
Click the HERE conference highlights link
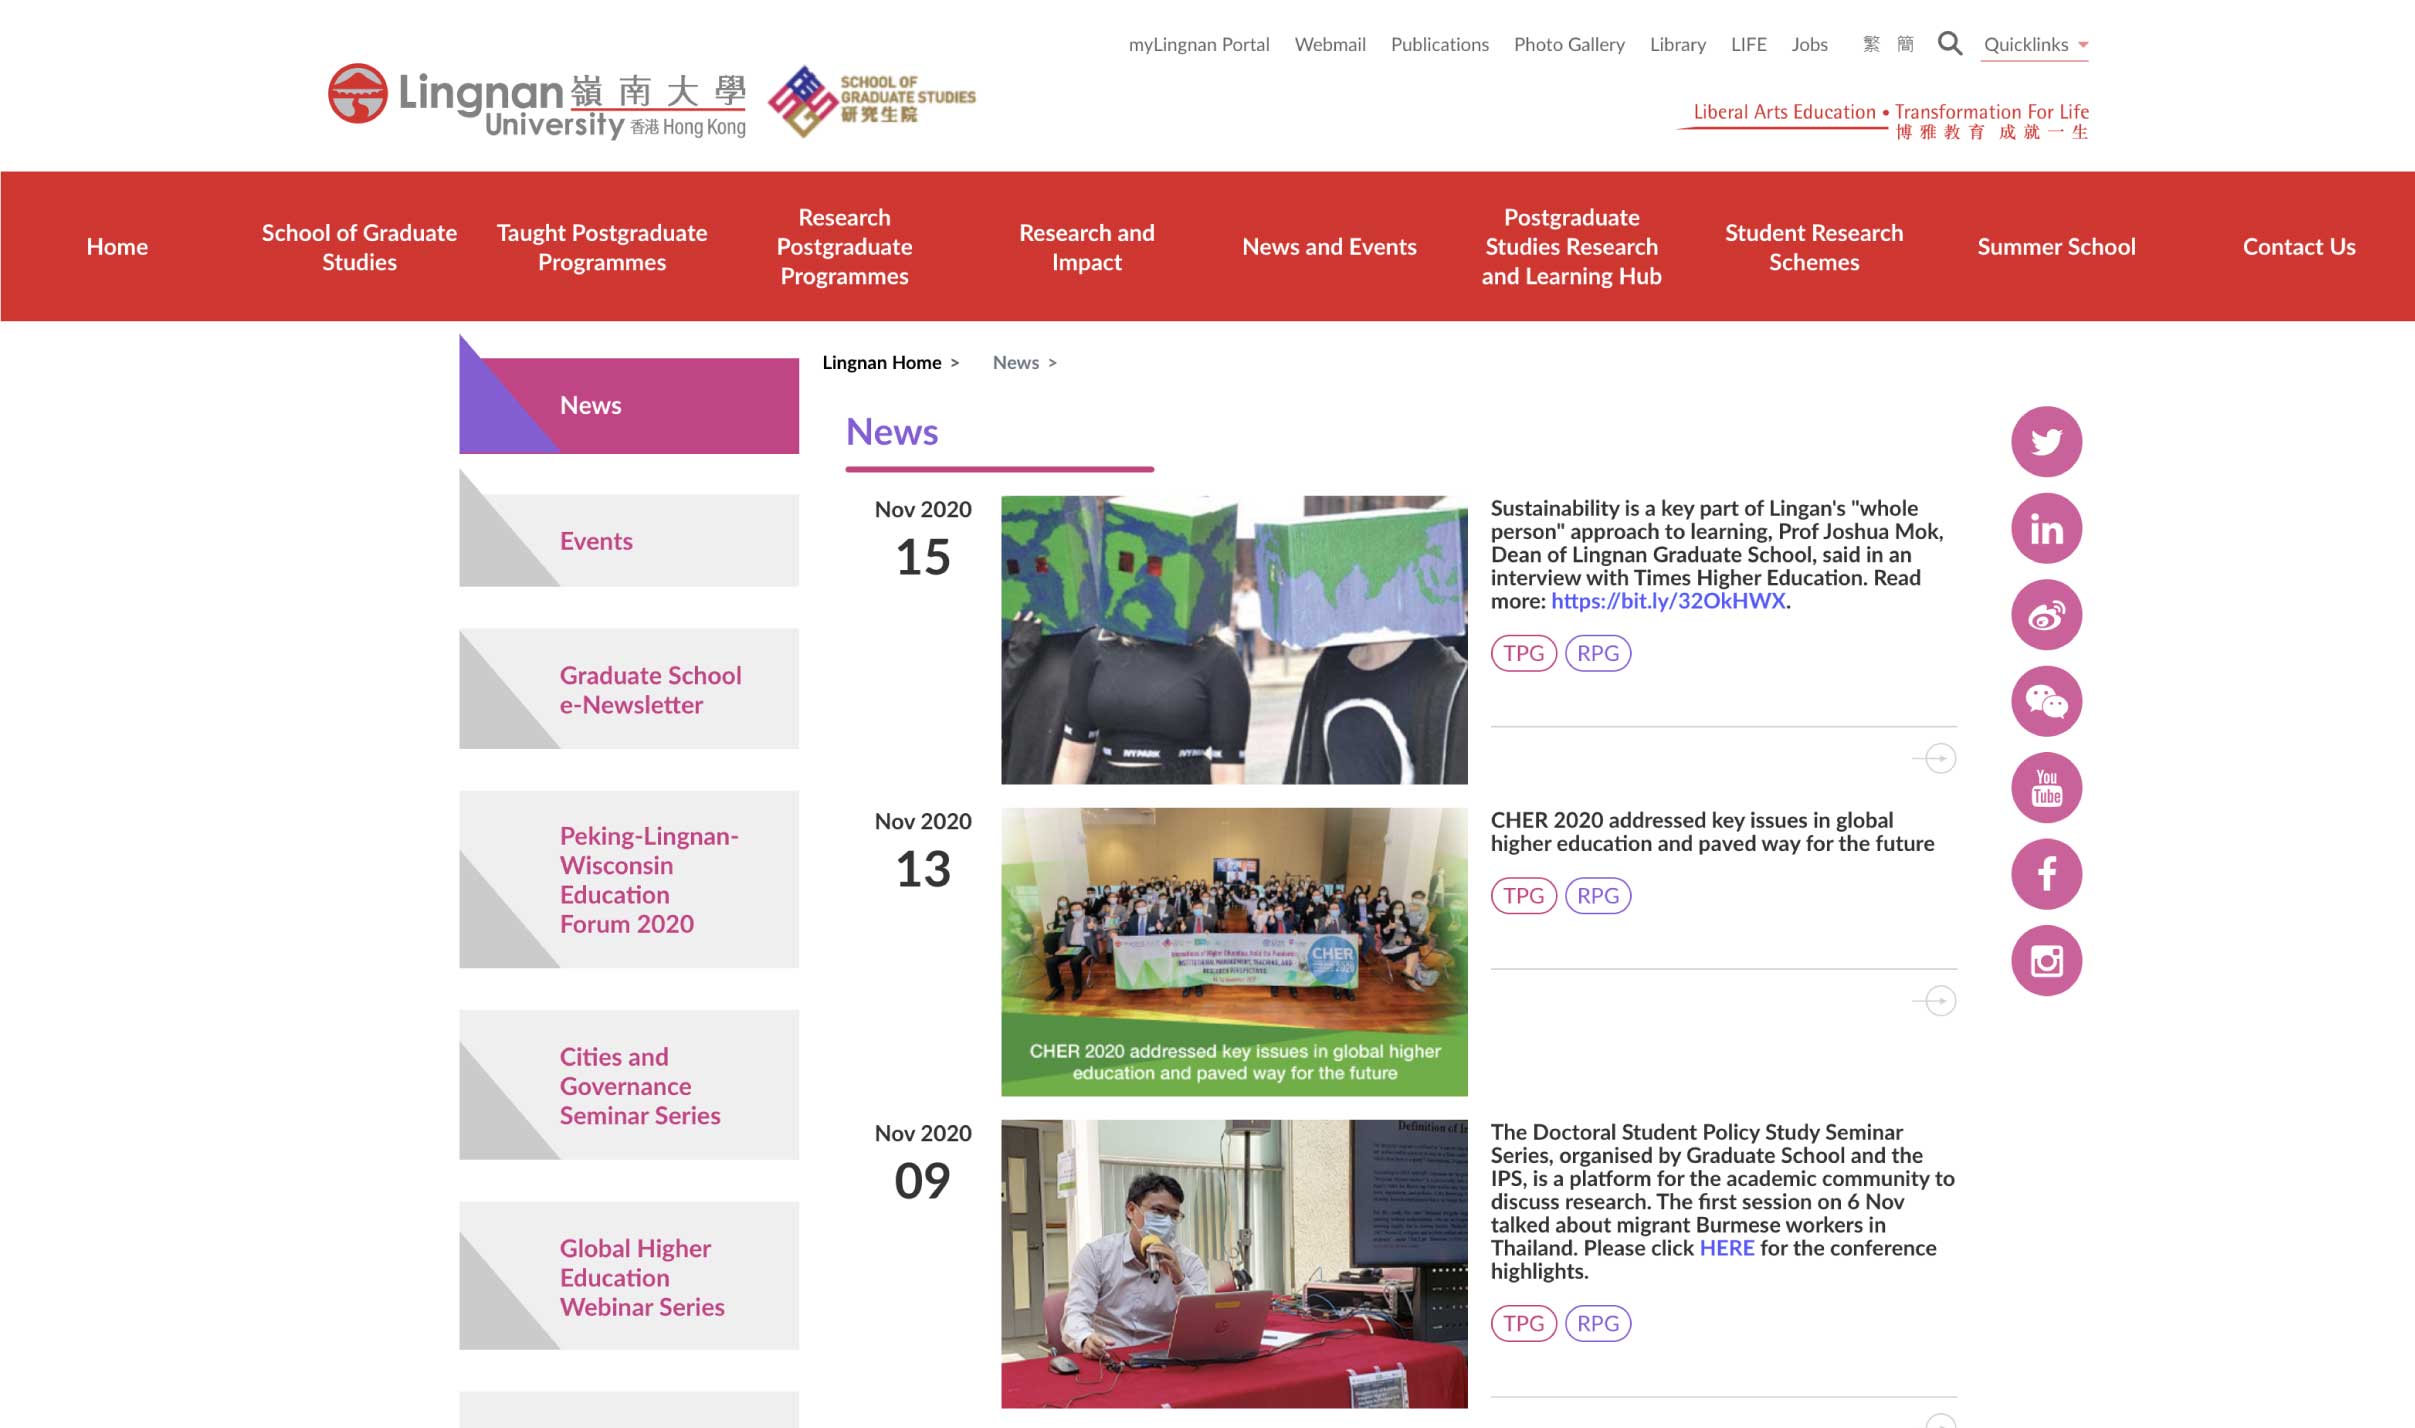1726,1248
